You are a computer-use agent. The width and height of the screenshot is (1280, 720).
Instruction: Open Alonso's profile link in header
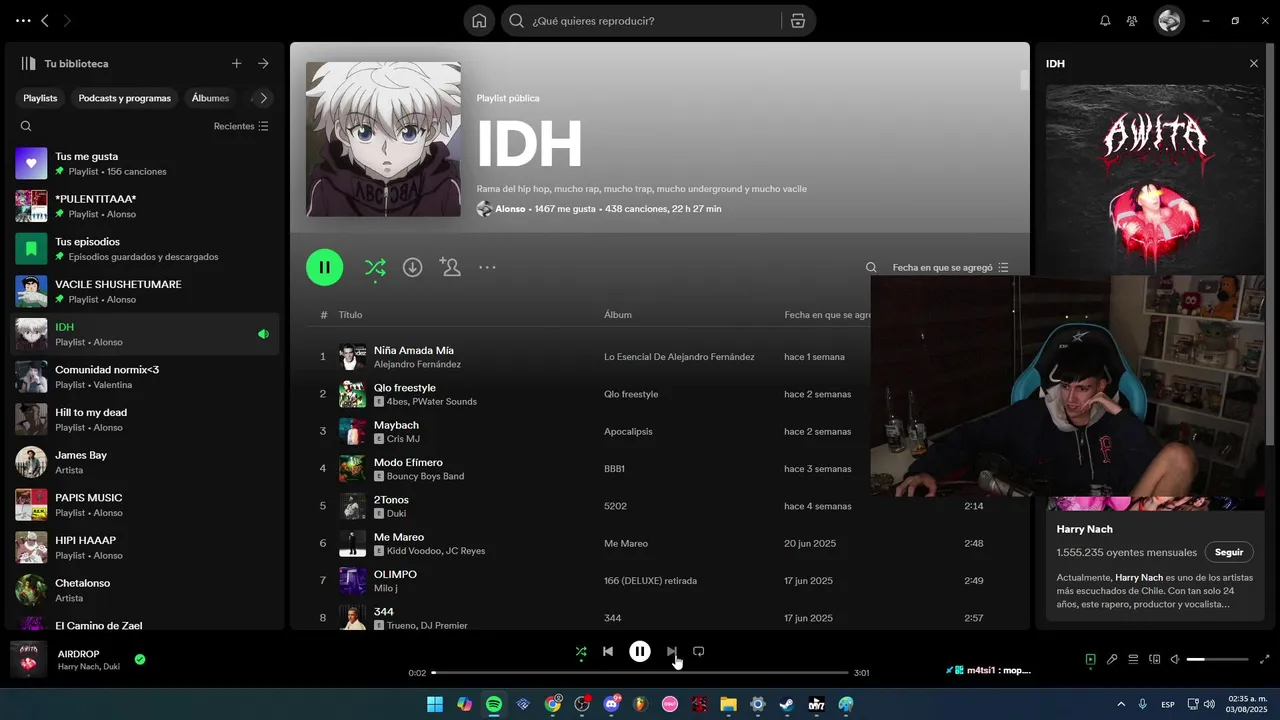(510, 209)
